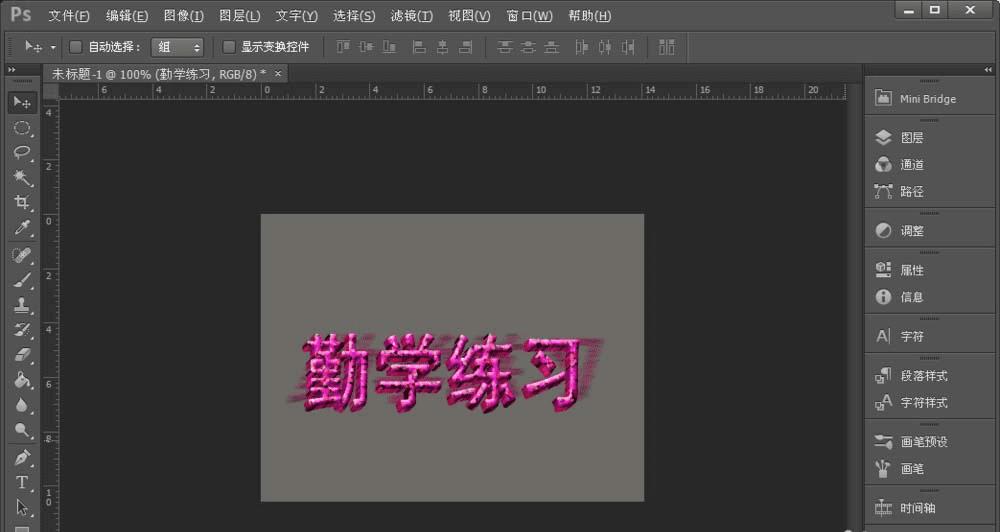Image resolution: width=1000 pixels, height=532 pixels.
Task: Select the Horizontal Type tool
Action: coord(22,483)
